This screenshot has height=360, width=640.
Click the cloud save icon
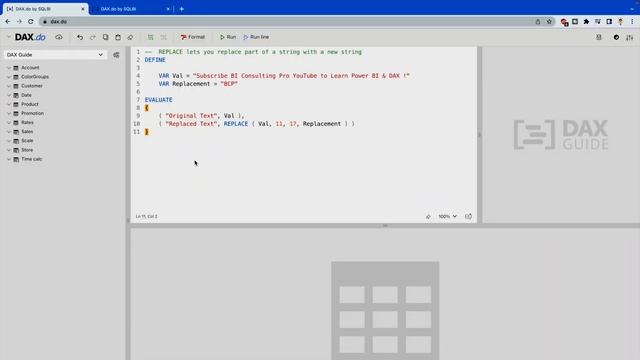[x=59, y=37]
